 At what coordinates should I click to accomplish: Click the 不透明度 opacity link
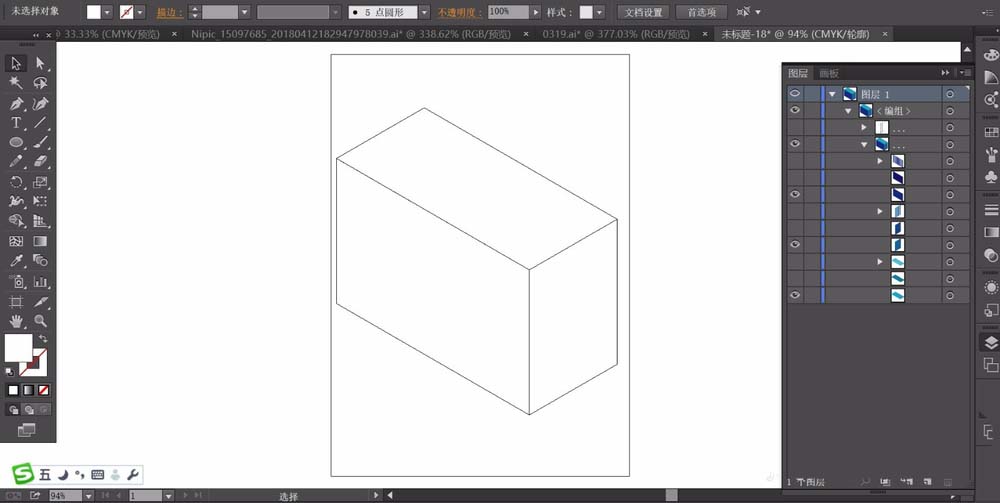coord(459,12)
